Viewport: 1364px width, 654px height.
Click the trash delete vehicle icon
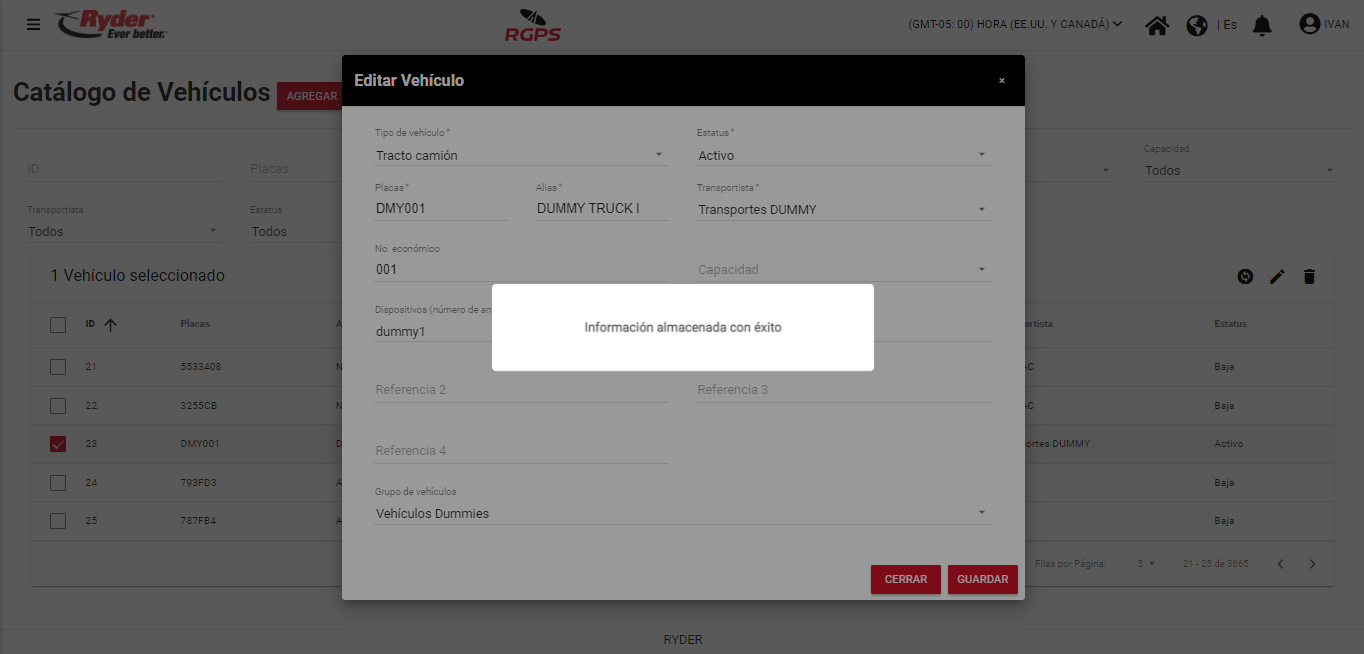coord(1309,277)
